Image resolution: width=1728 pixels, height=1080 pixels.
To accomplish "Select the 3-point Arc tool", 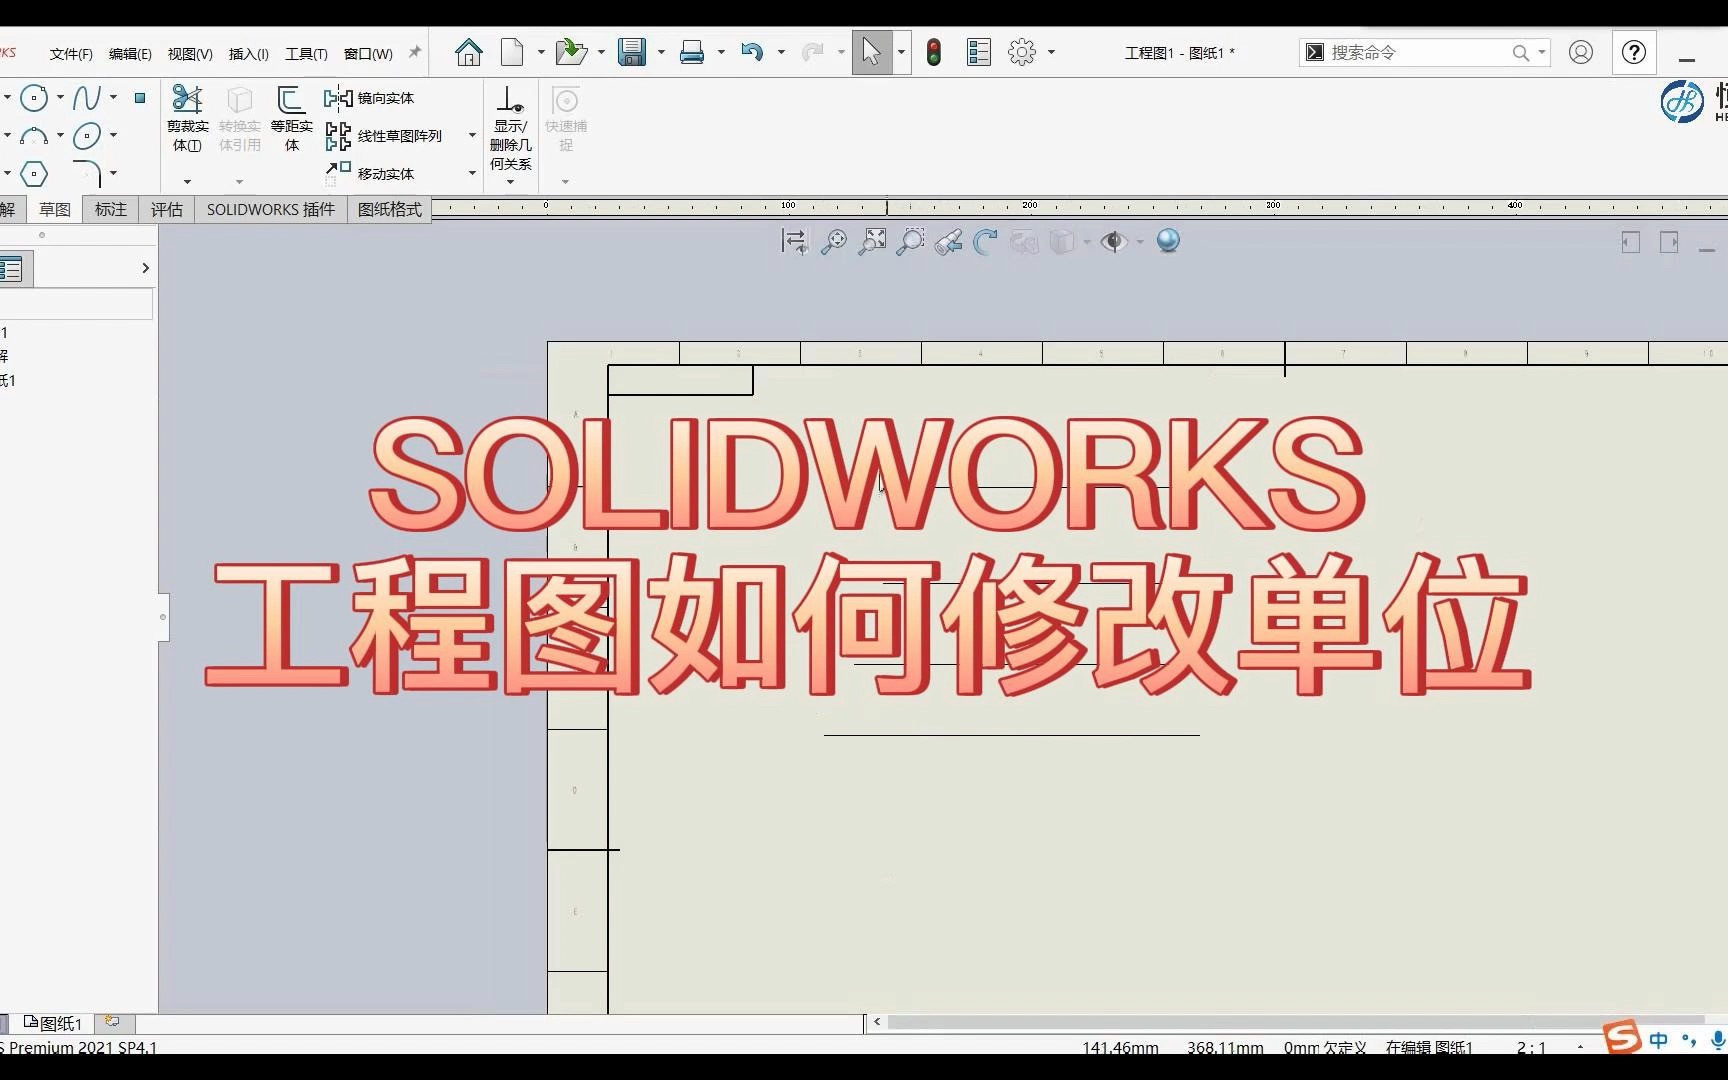I will 34,135.
